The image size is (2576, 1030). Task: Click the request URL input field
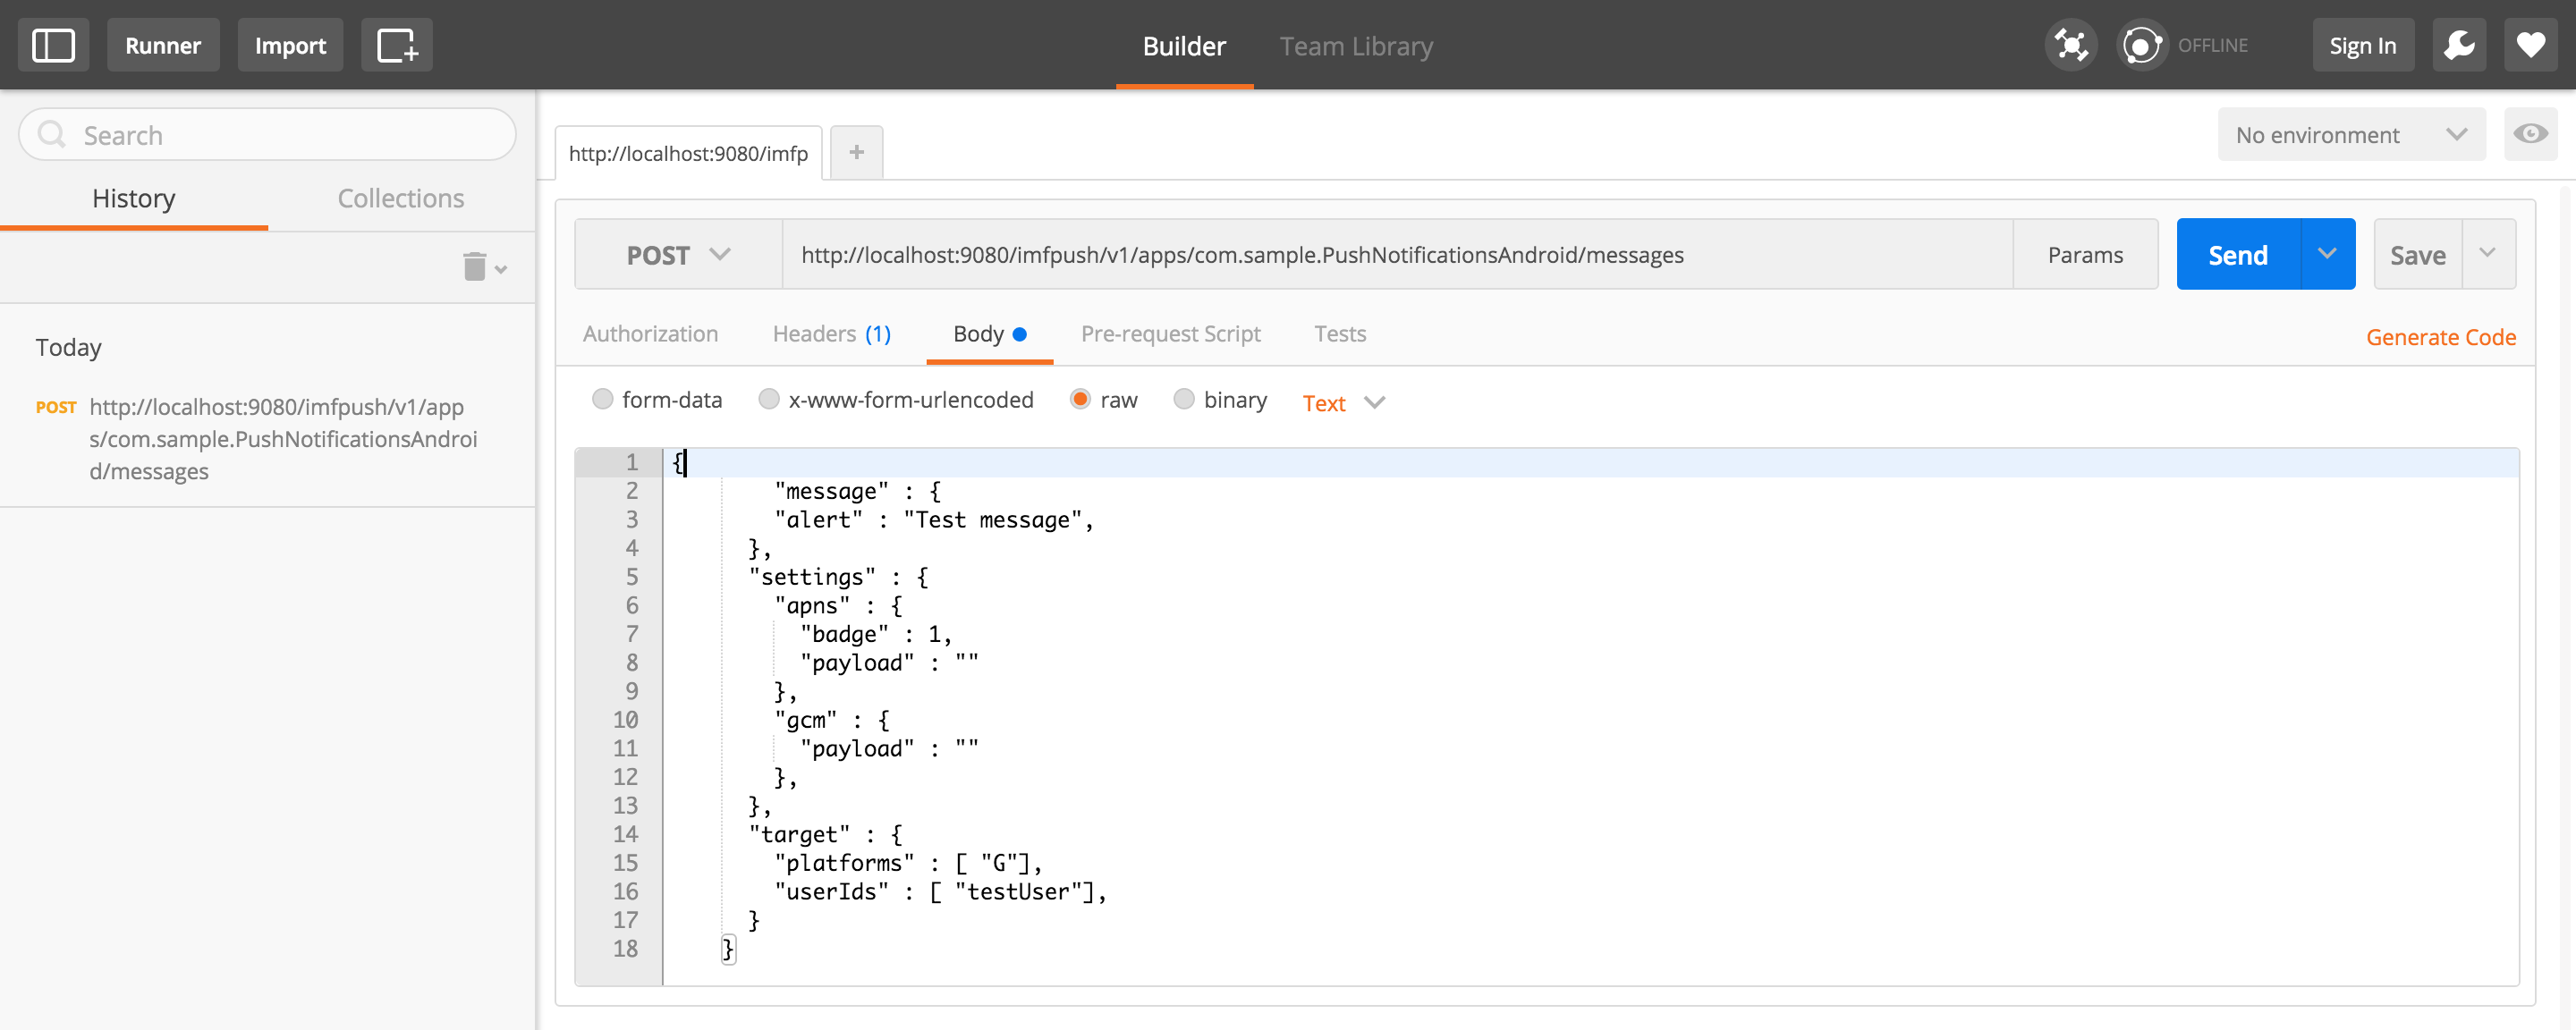[1395, 255]
